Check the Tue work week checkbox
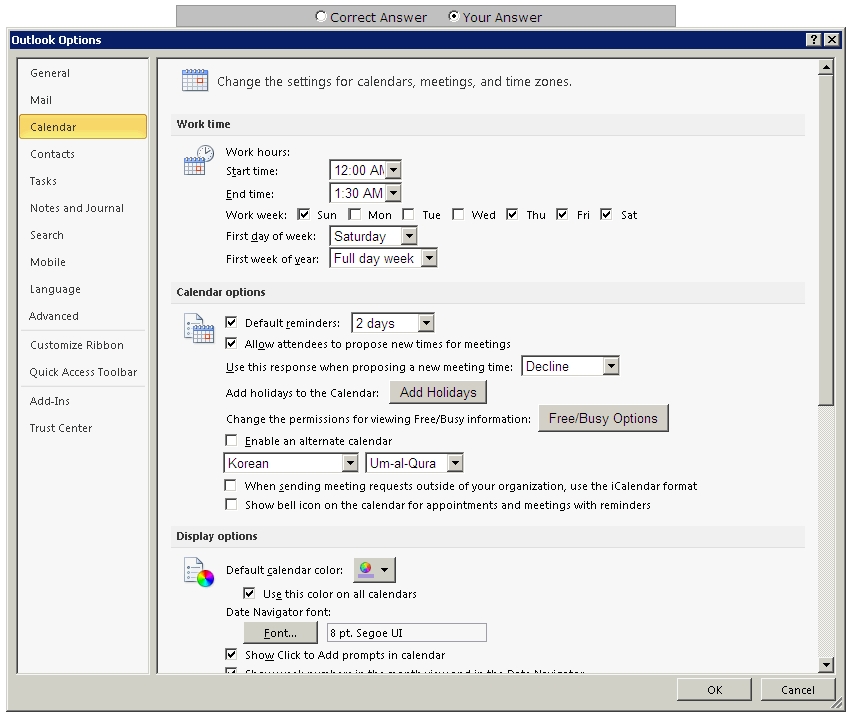 point(408,214)
